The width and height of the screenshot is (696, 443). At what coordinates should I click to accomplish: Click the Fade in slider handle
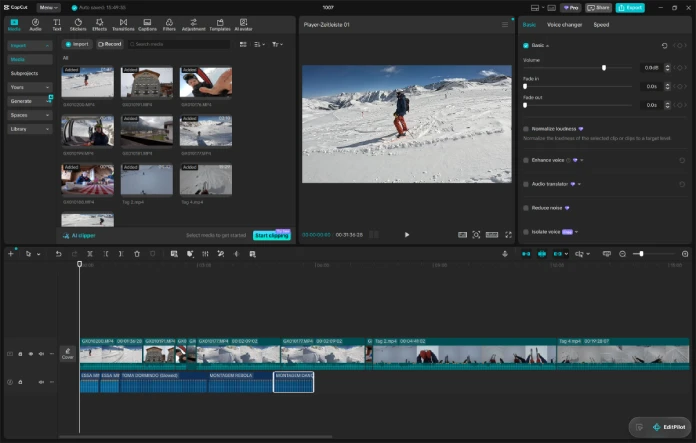(x=525, y=87)
